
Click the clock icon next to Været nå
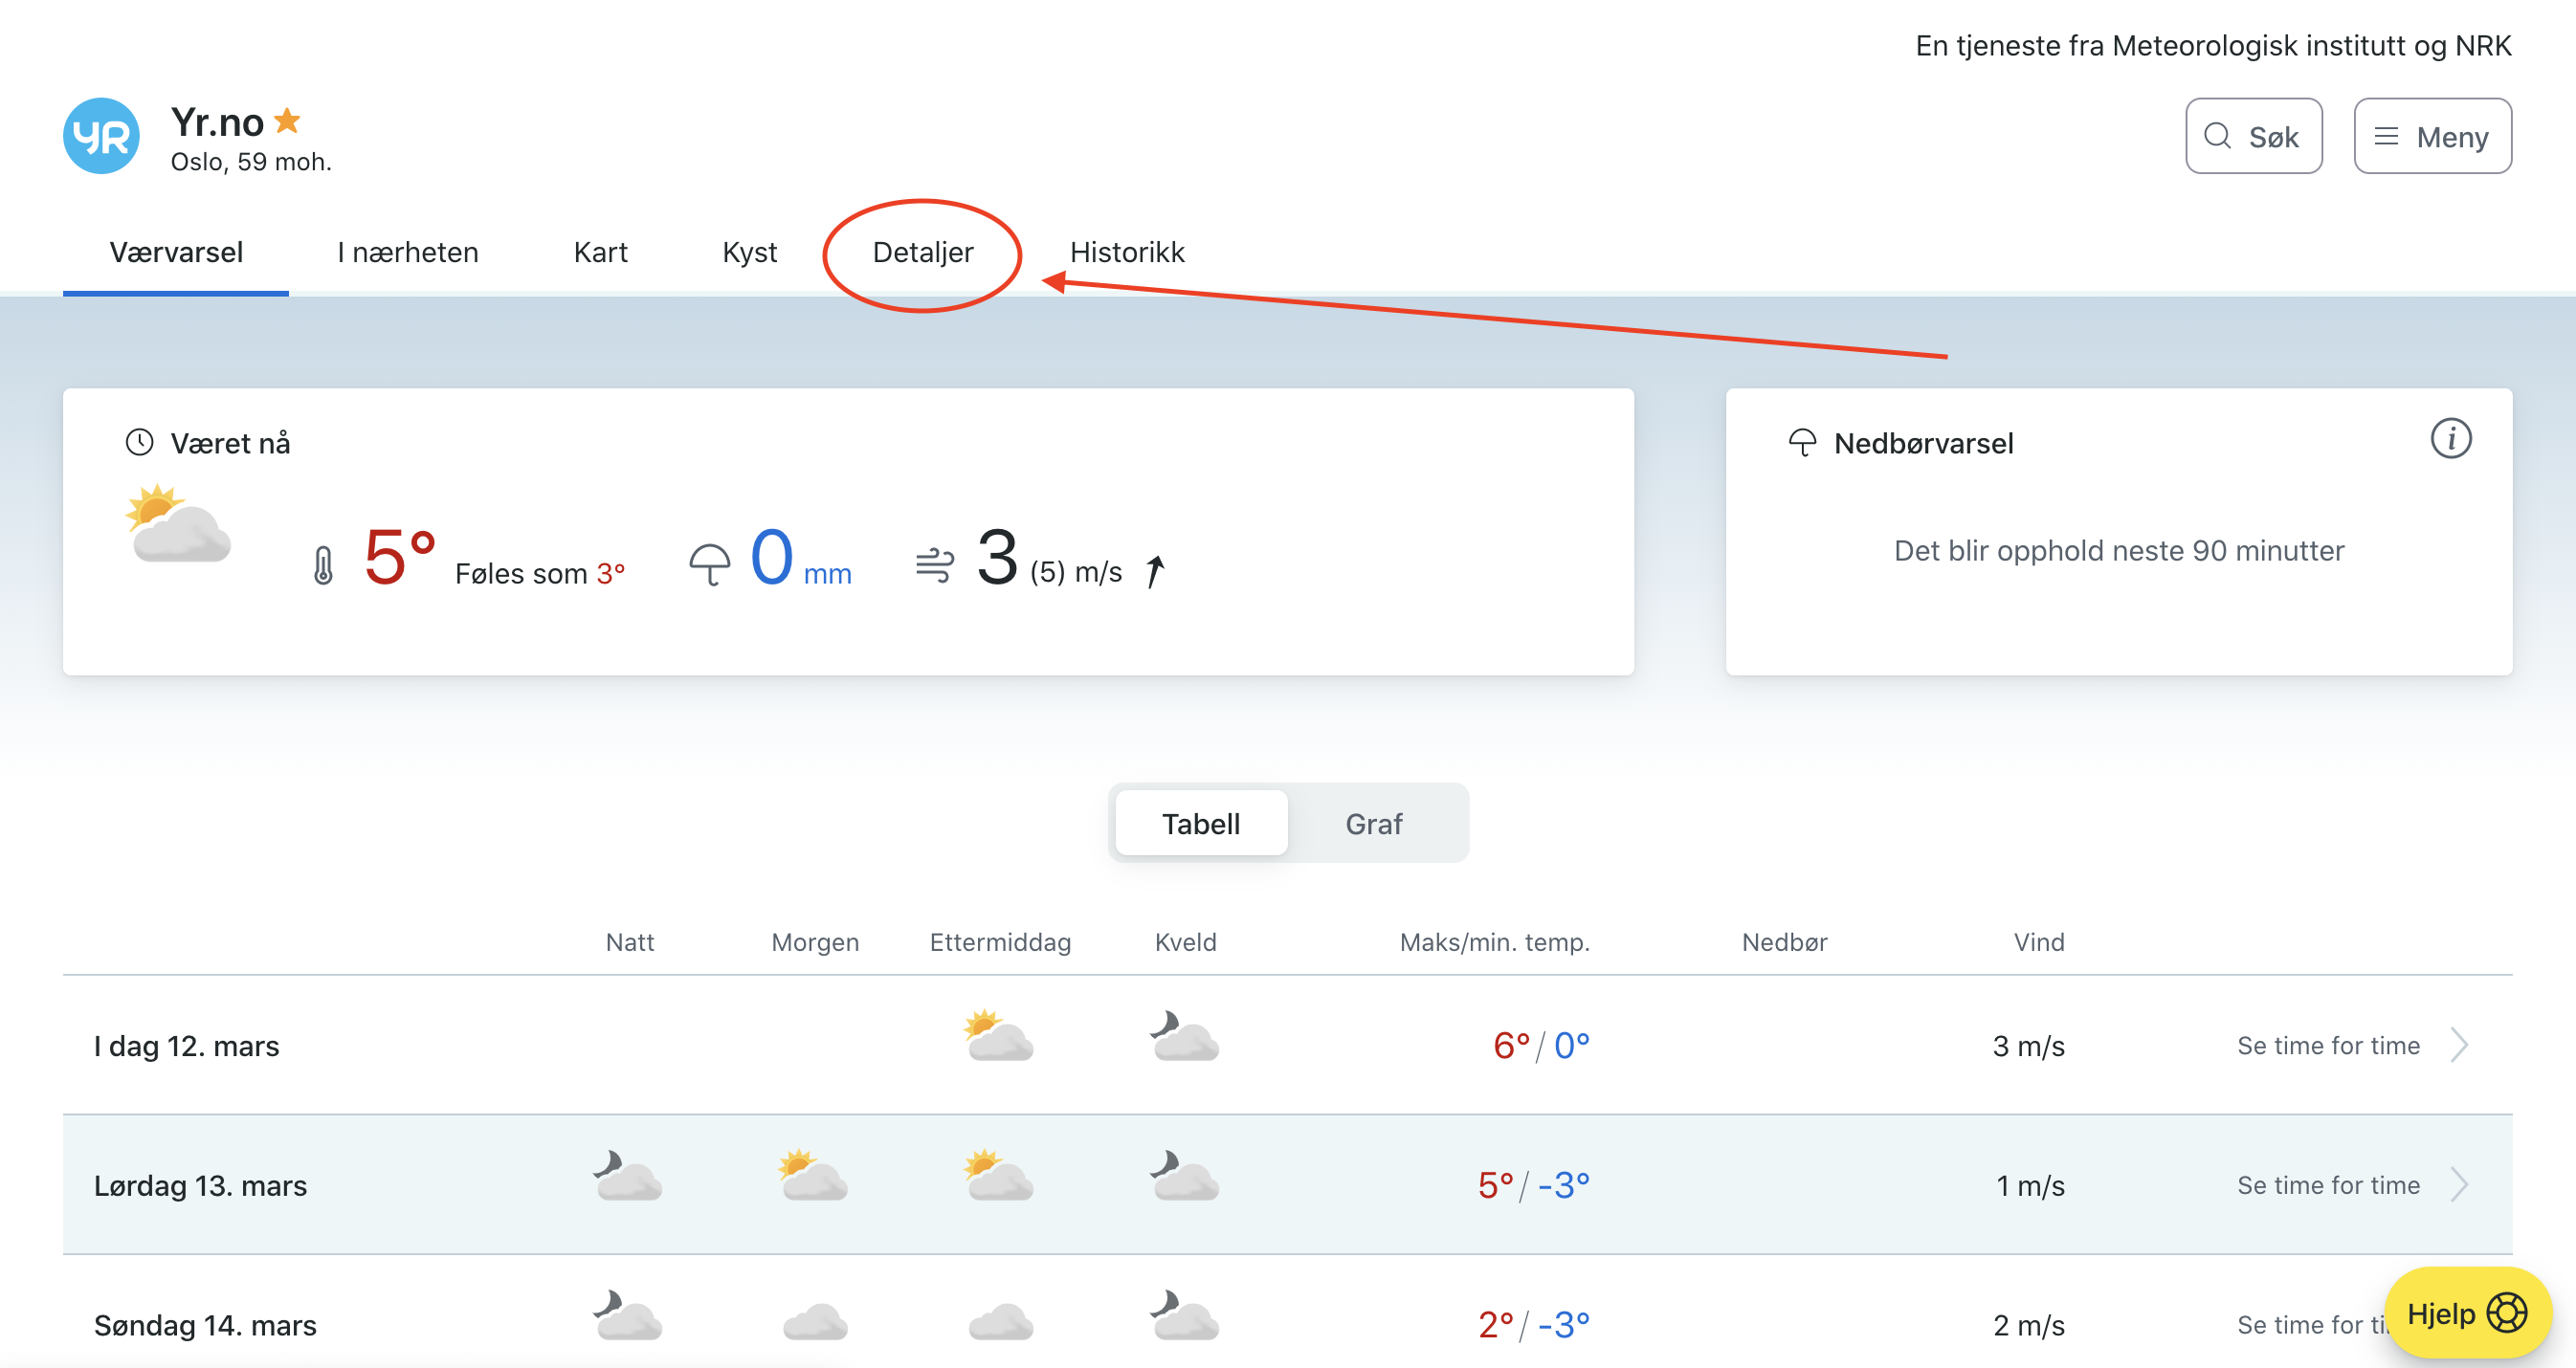[x=139, y=442]
